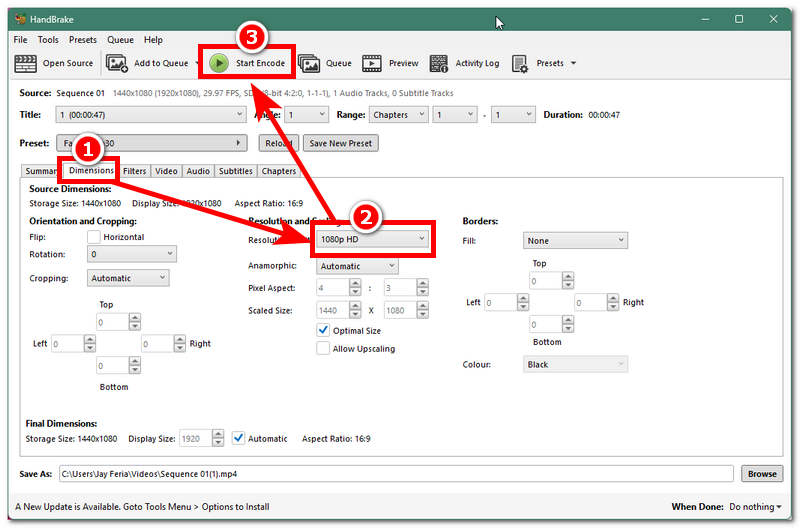Click the Borders Top stepper arrows
This screenshot has width=800, height=528.
point(568,281)
